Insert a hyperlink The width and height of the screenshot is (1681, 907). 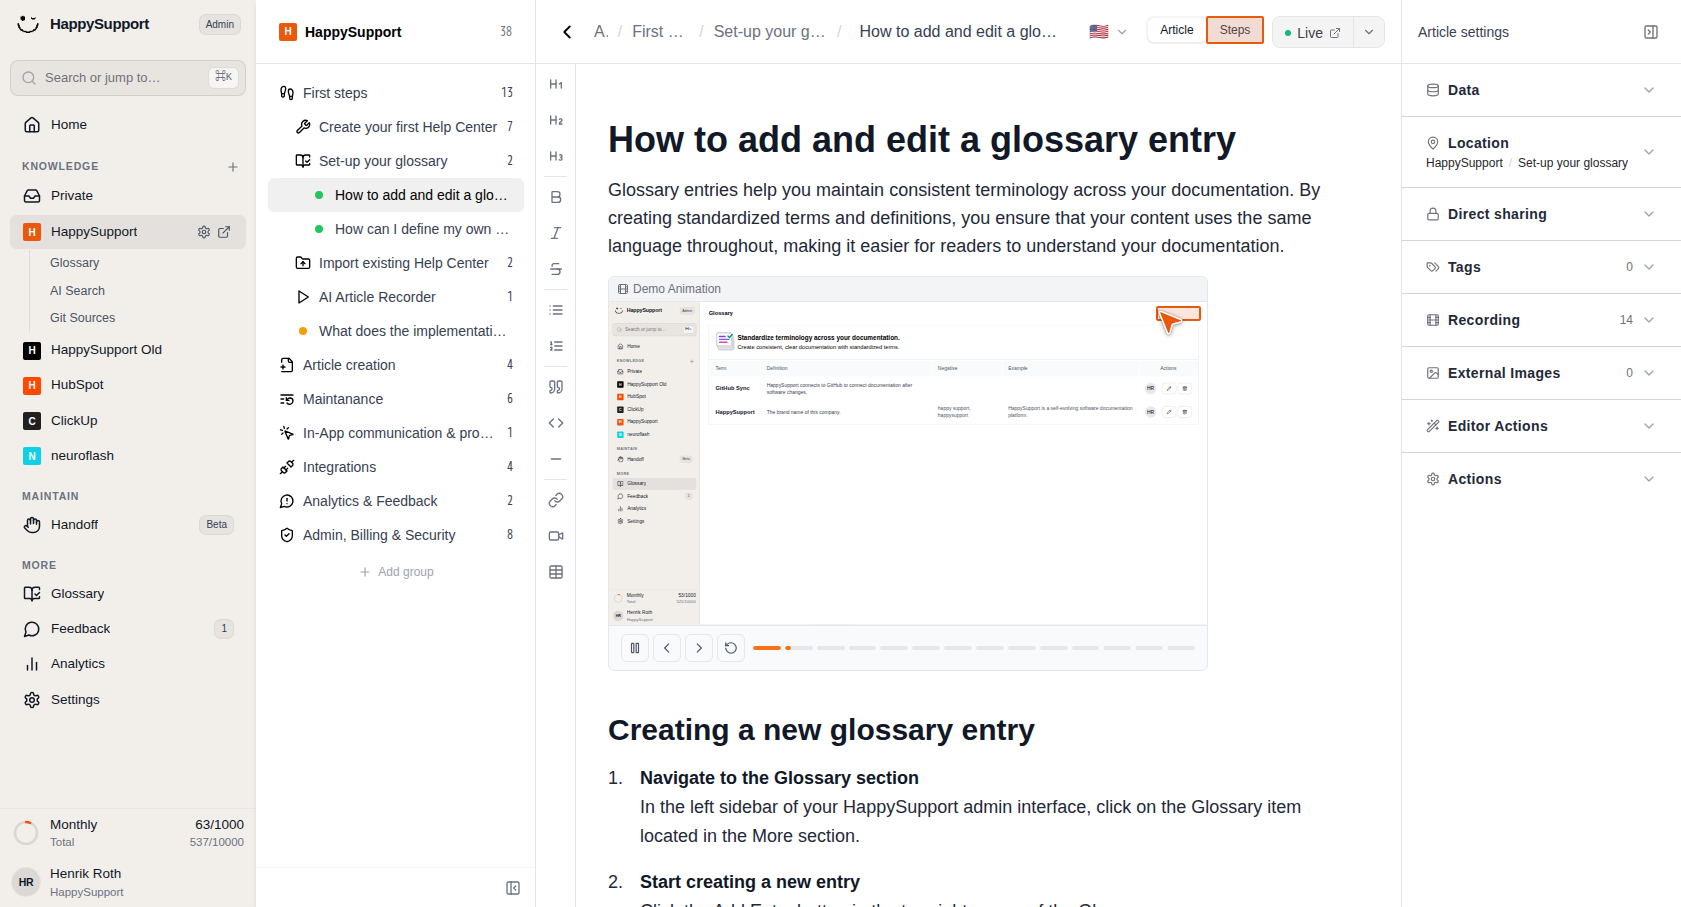556,500
